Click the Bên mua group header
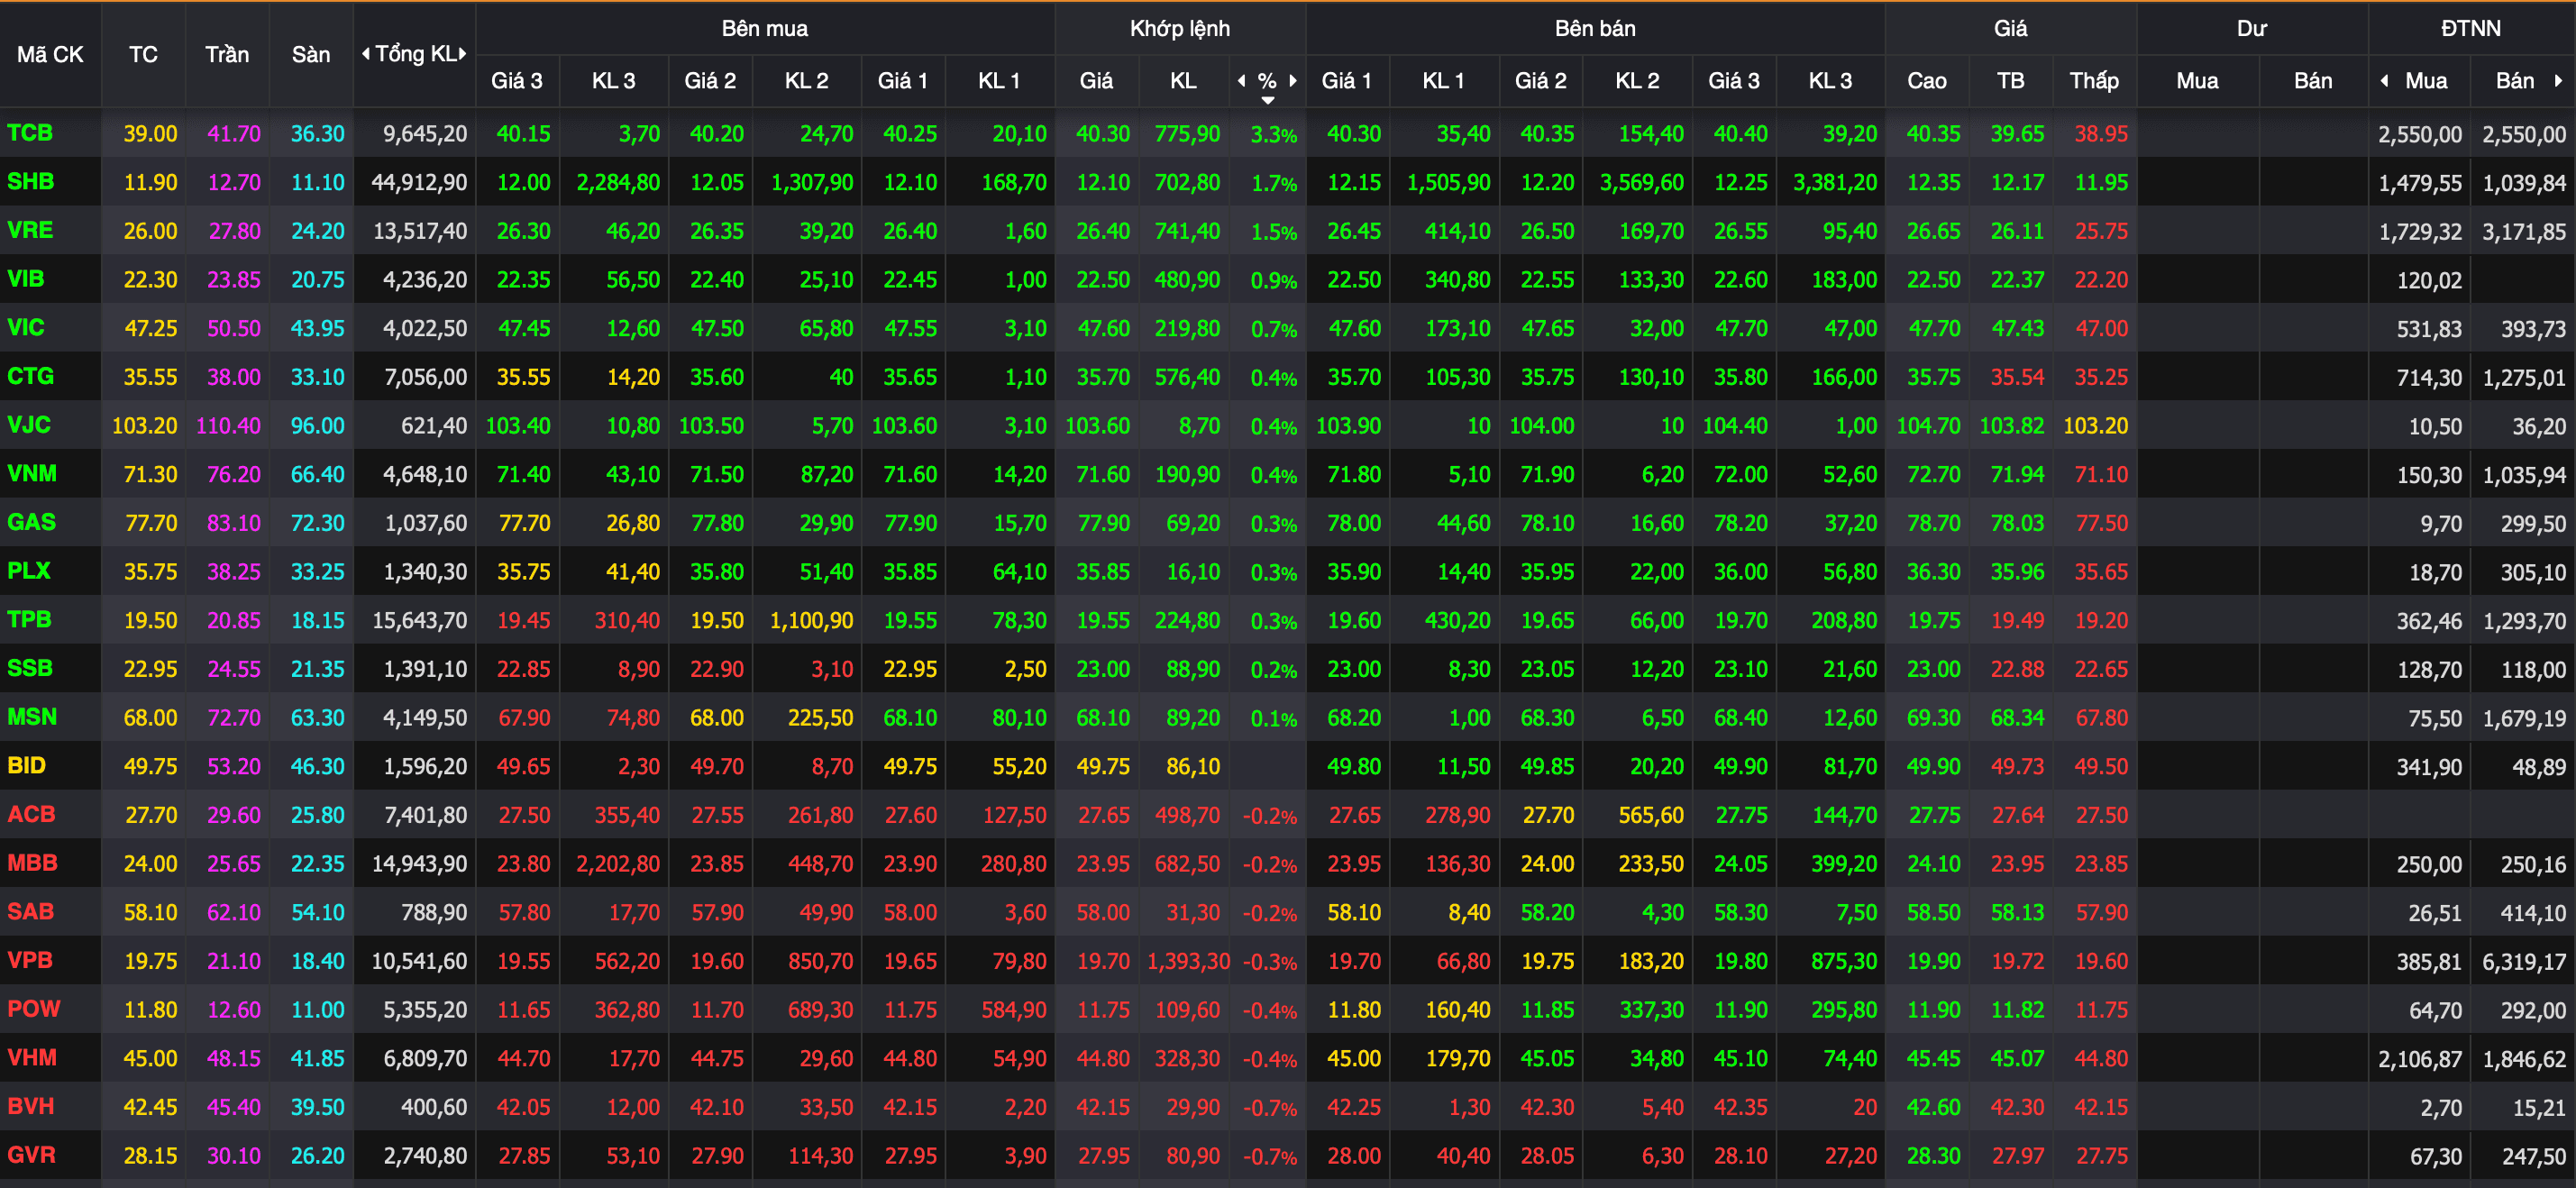 click(765, 28)
